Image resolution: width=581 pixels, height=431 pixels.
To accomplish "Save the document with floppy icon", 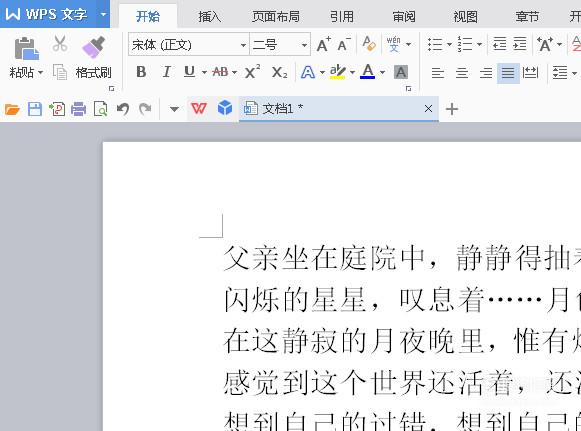I will coord(35,109).
